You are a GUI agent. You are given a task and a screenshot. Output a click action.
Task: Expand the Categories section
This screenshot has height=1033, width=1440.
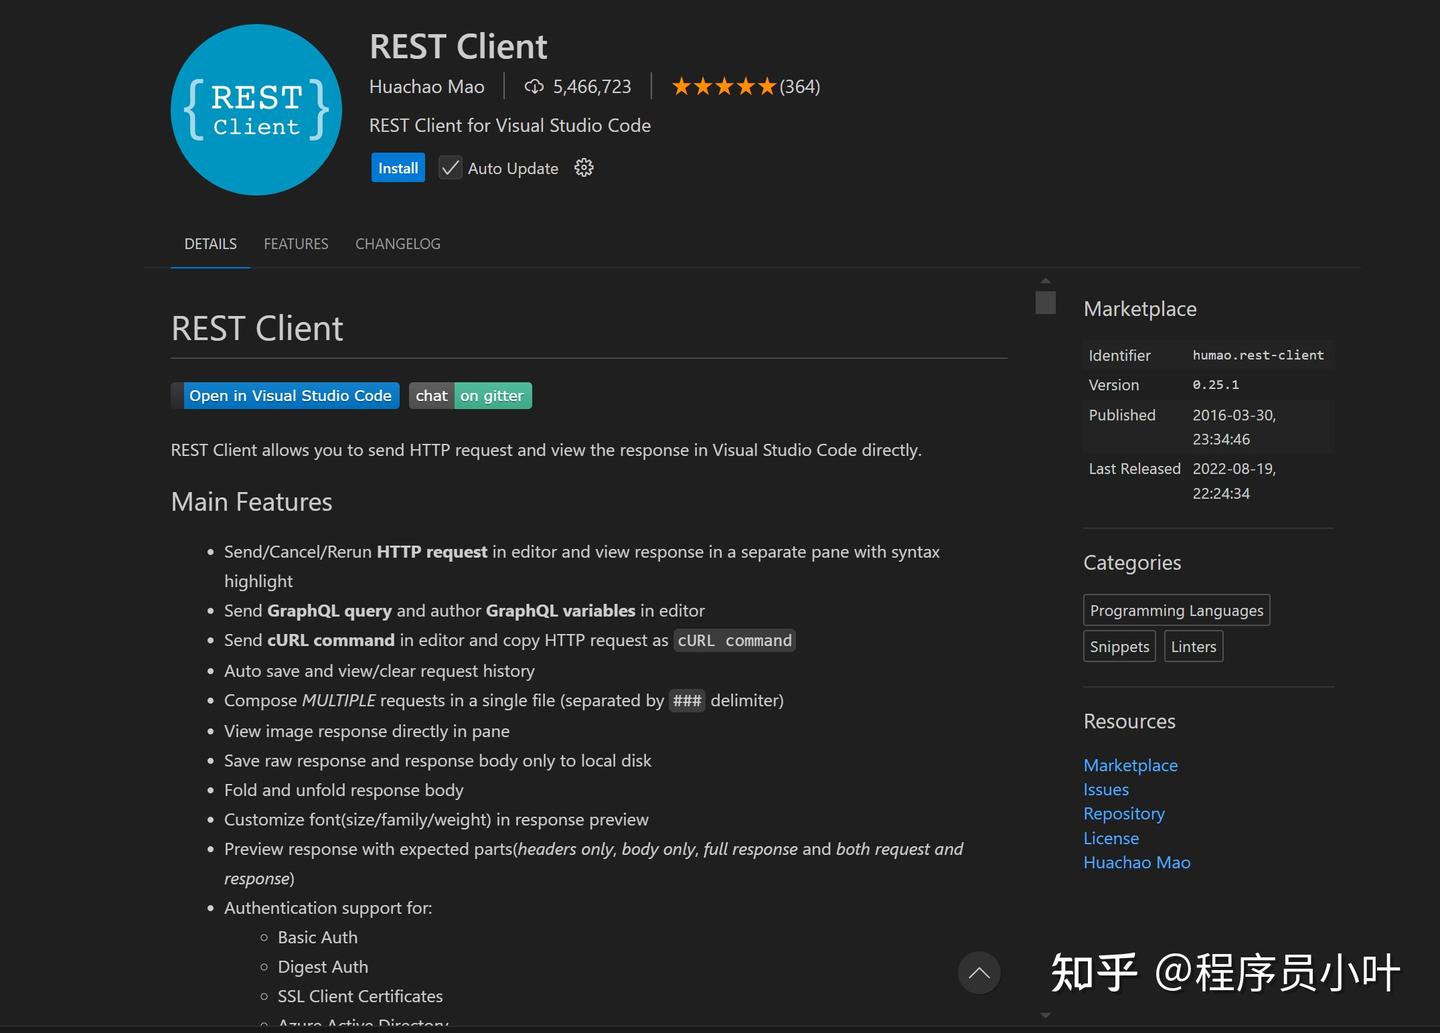click(x=1131, y=562)
